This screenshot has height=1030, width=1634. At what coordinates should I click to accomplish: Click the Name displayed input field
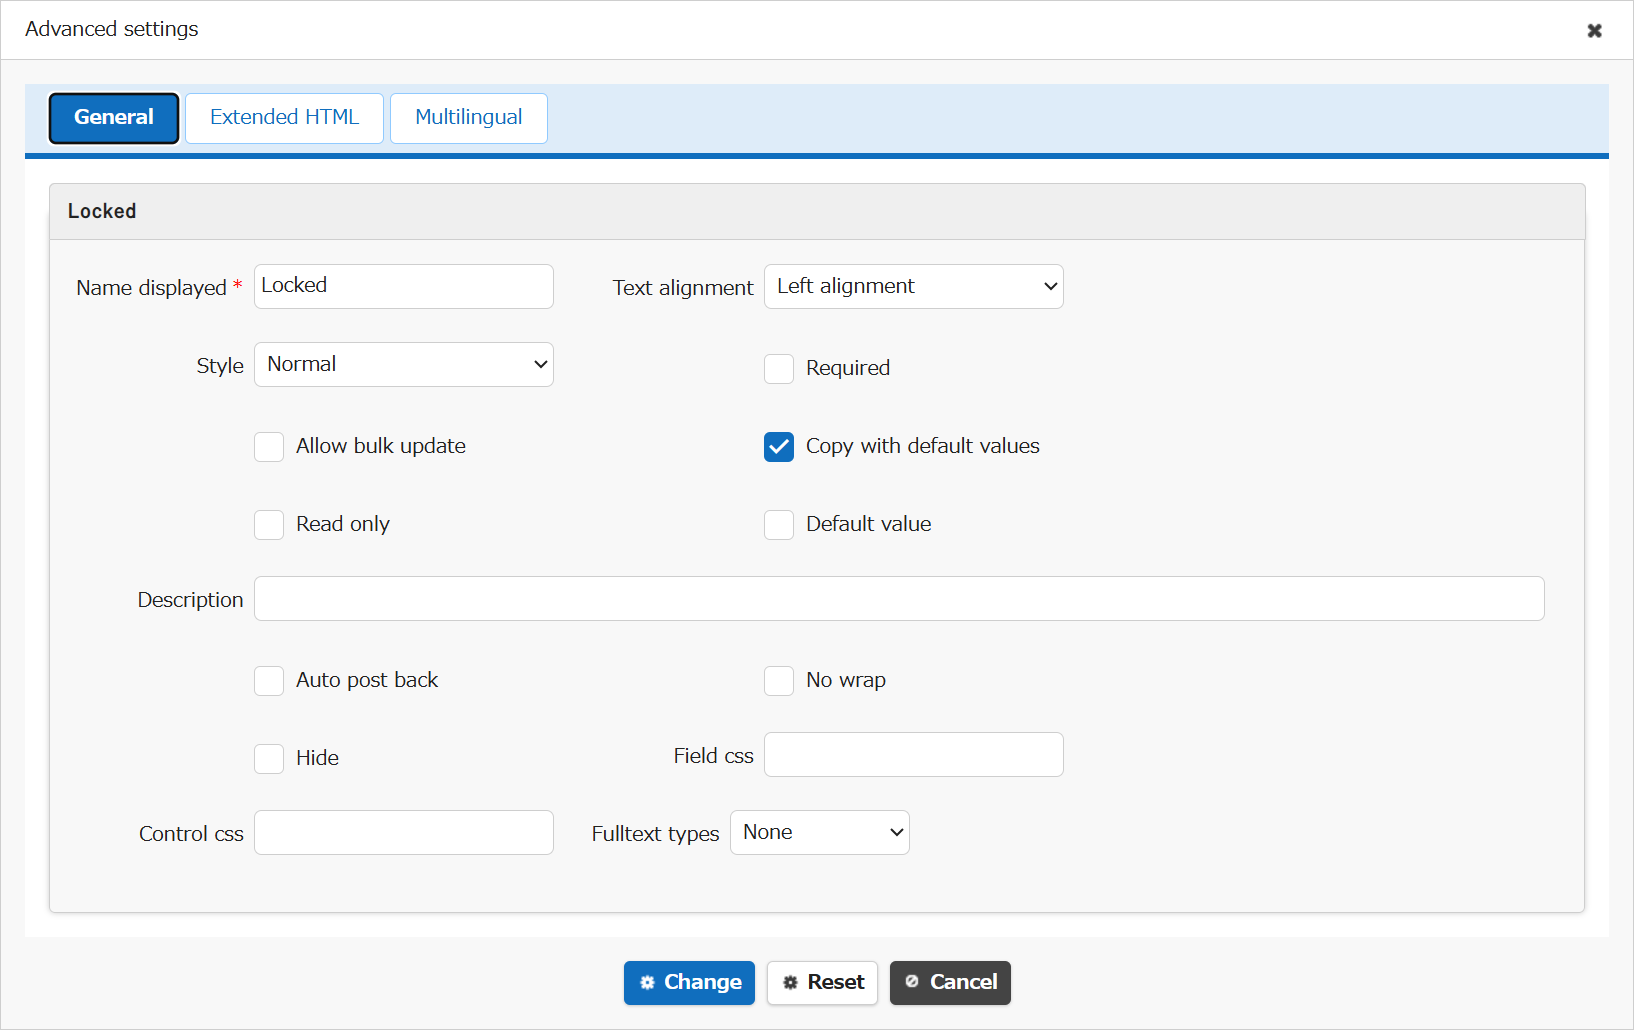pyautogui.click(x=404, y=286)
